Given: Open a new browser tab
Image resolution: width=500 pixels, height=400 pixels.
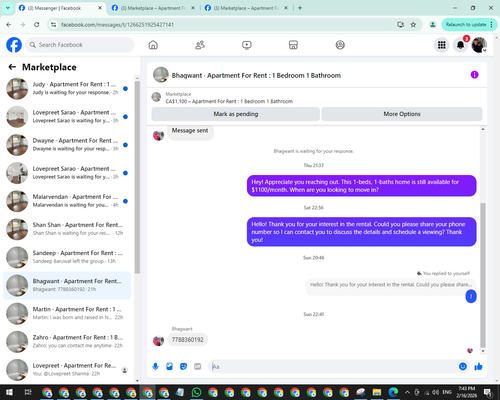Looking at the screenshot, I should (x=300, y=8).
